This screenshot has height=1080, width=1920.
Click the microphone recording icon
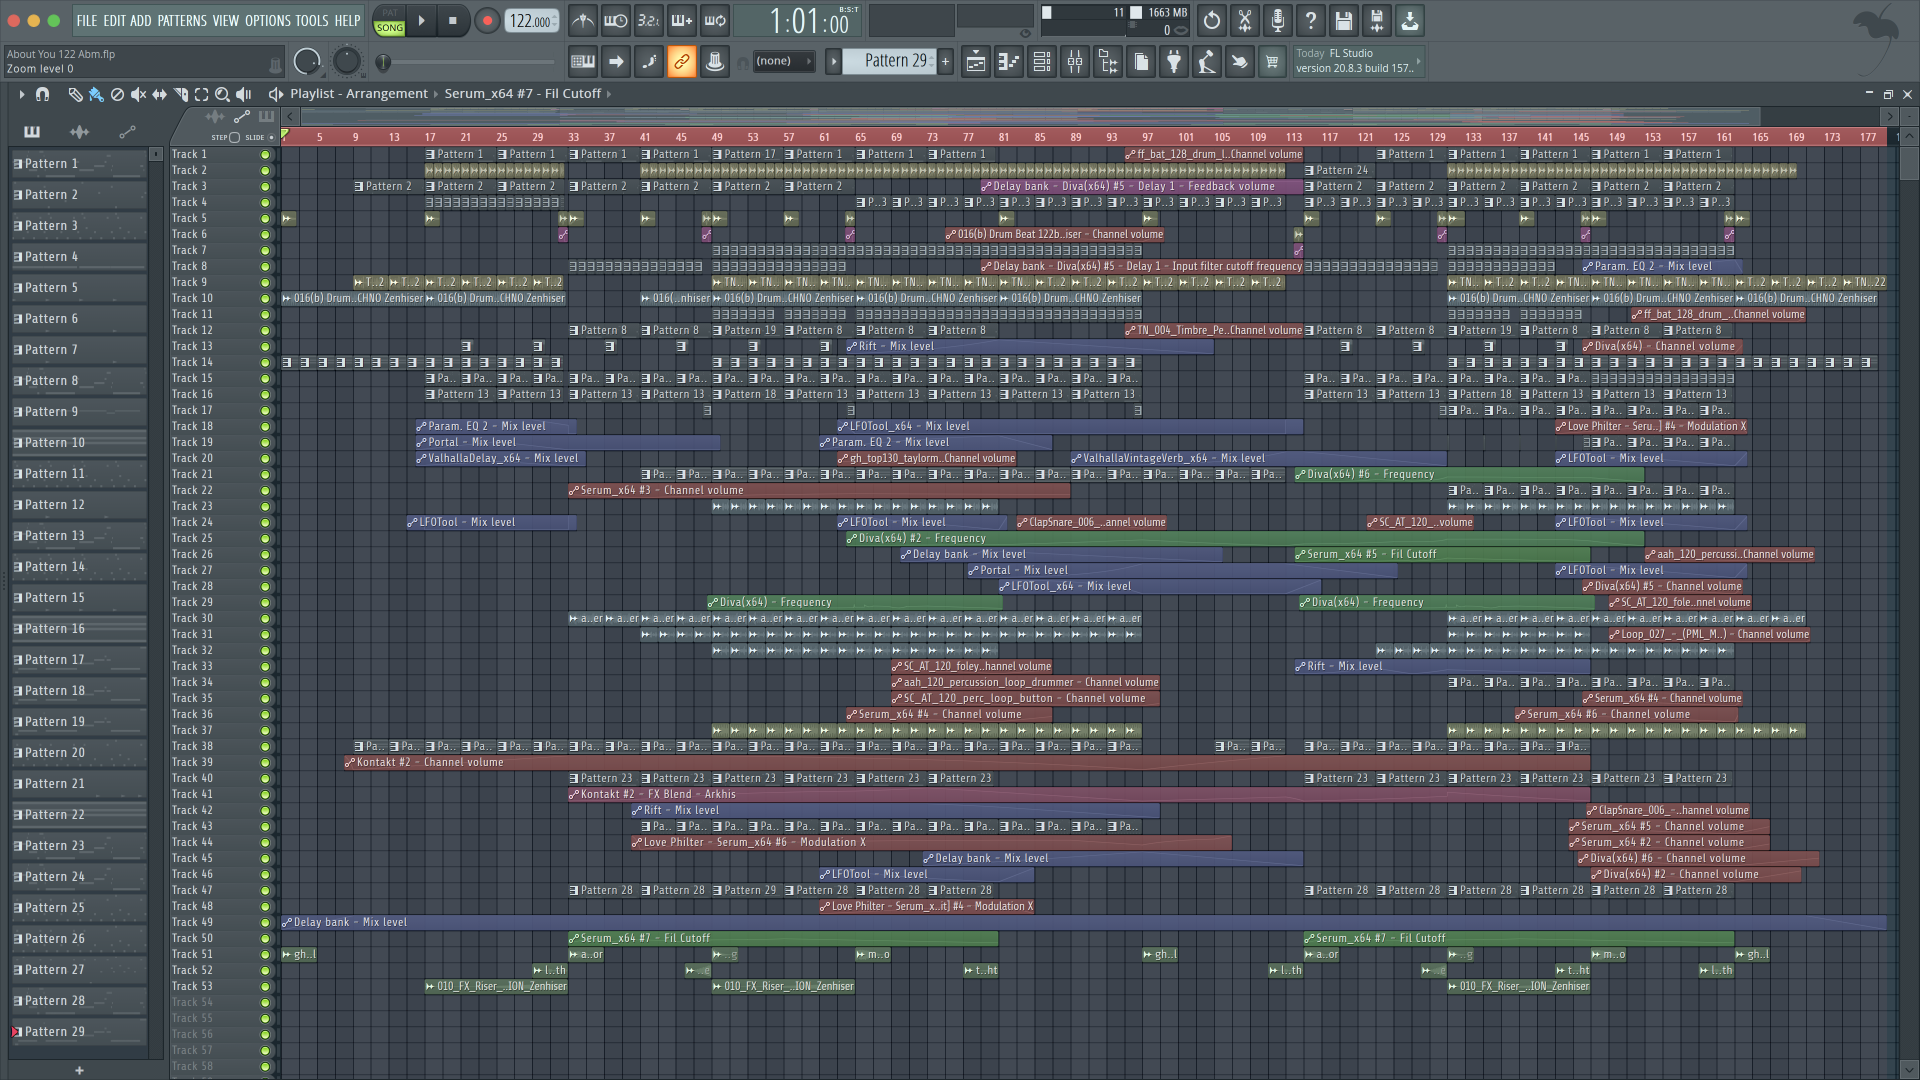pos(1278,20)
